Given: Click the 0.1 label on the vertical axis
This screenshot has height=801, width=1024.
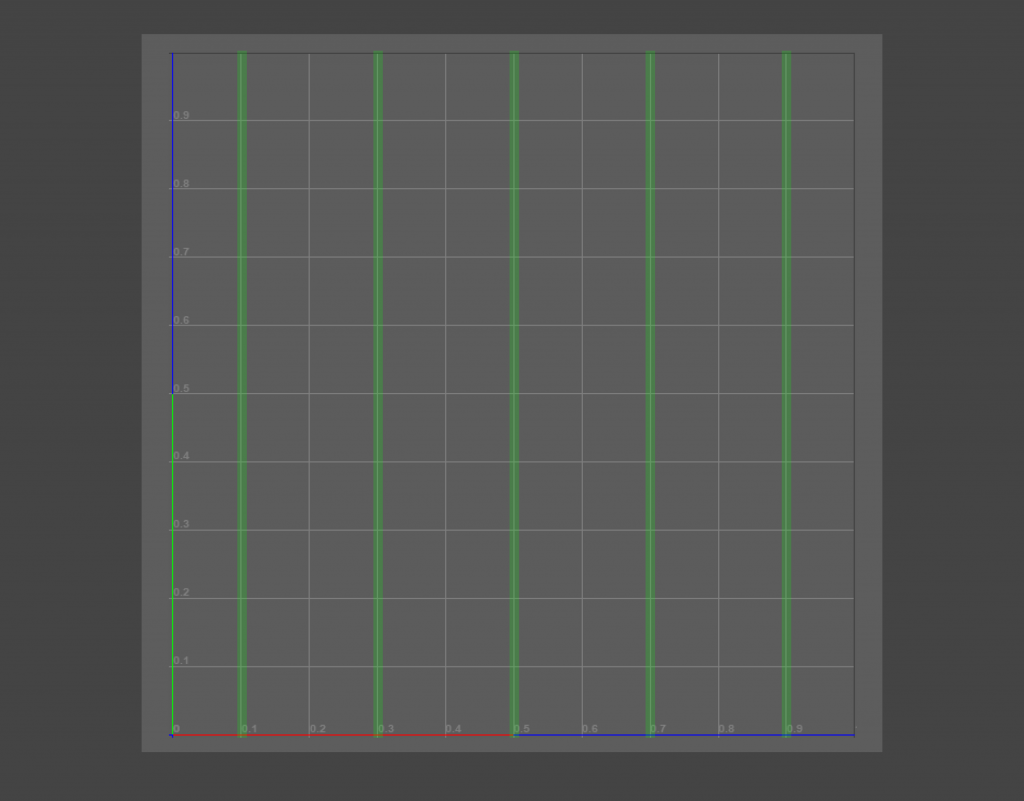Looking at the screenshot, I should (182, 660).
